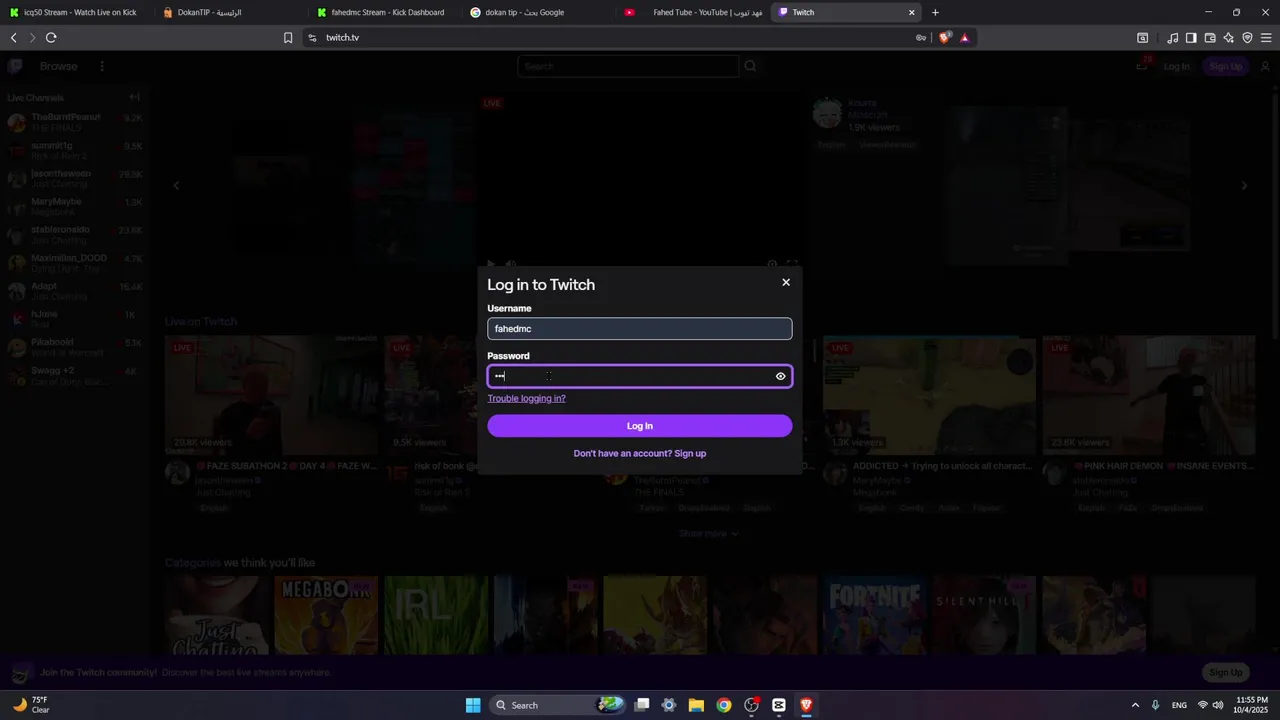Open the Twitch top bar Log In button

pyautogui.click(x=1176, y=66)
